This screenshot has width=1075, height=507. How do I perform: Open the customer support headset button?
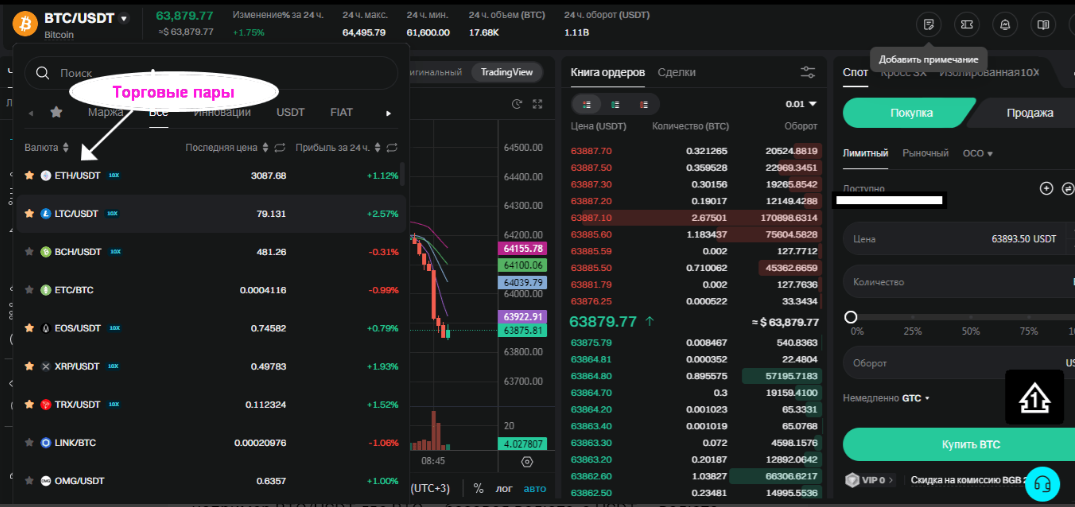coord(1043,483)
